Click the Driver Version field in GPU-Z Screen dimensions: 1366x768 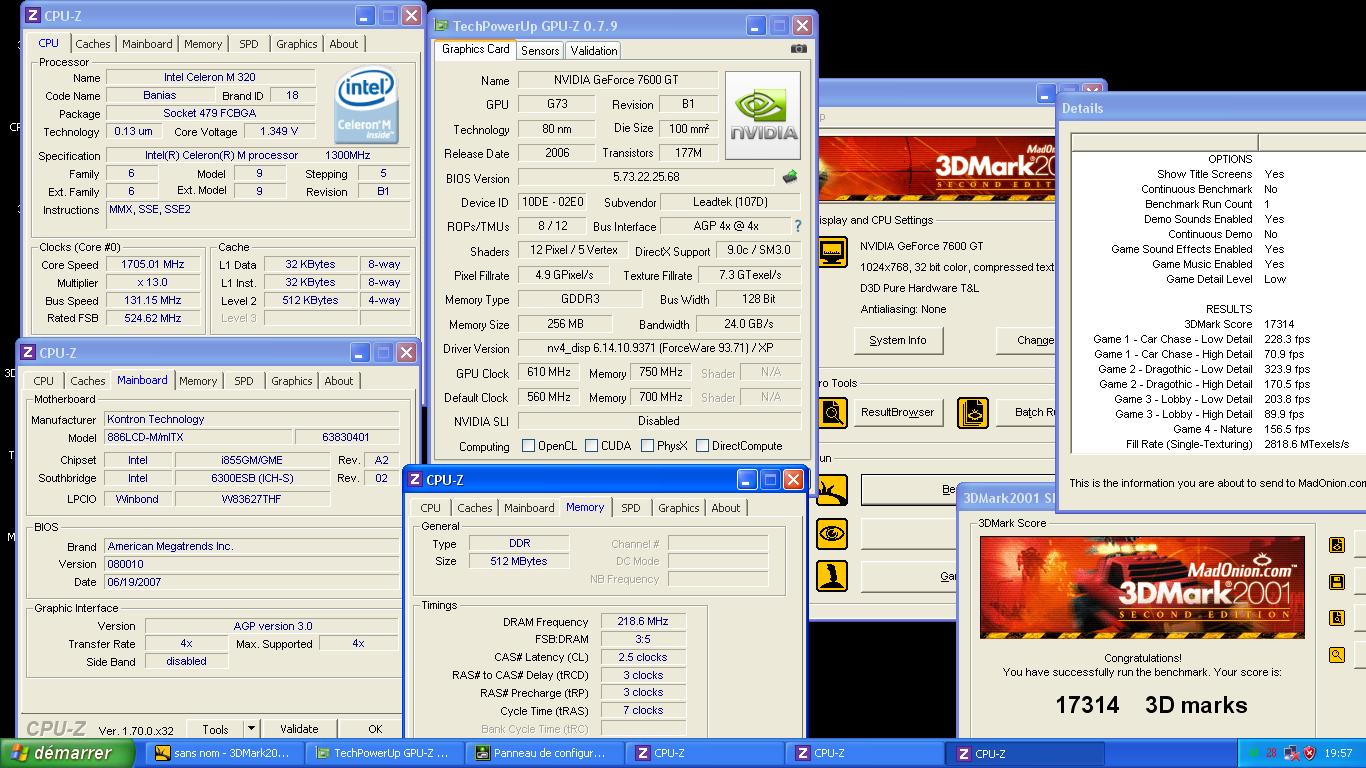(659, 348)
